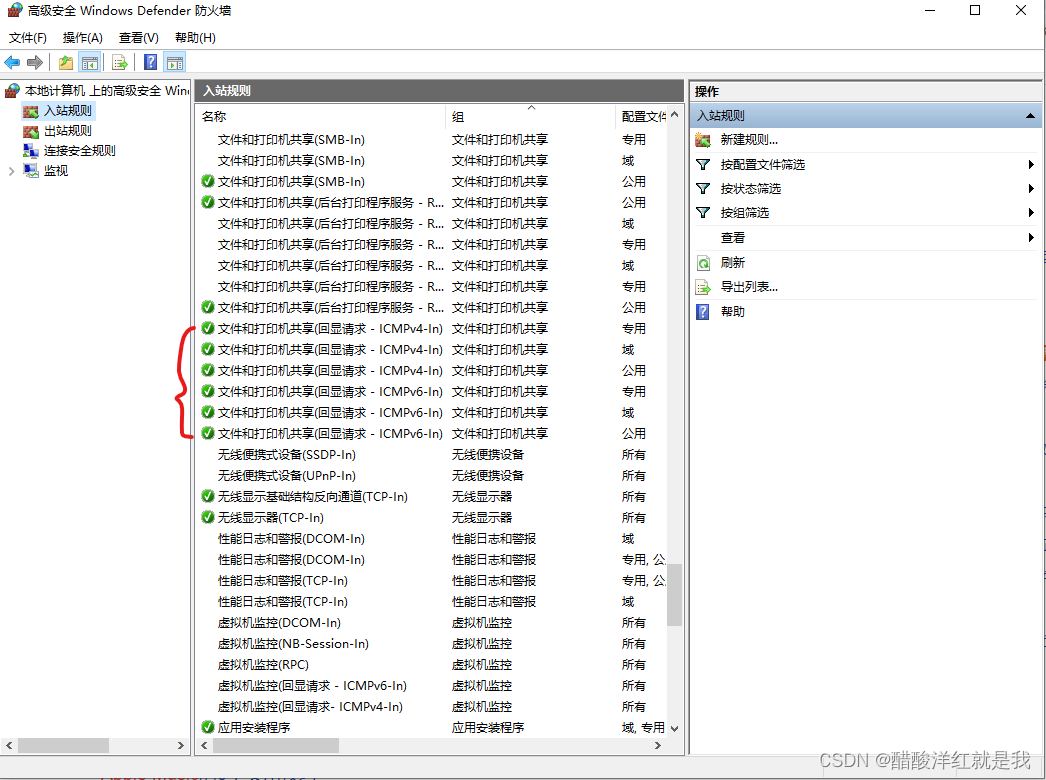Click the firewall app icon in title bar

click(x=15, y=11)
